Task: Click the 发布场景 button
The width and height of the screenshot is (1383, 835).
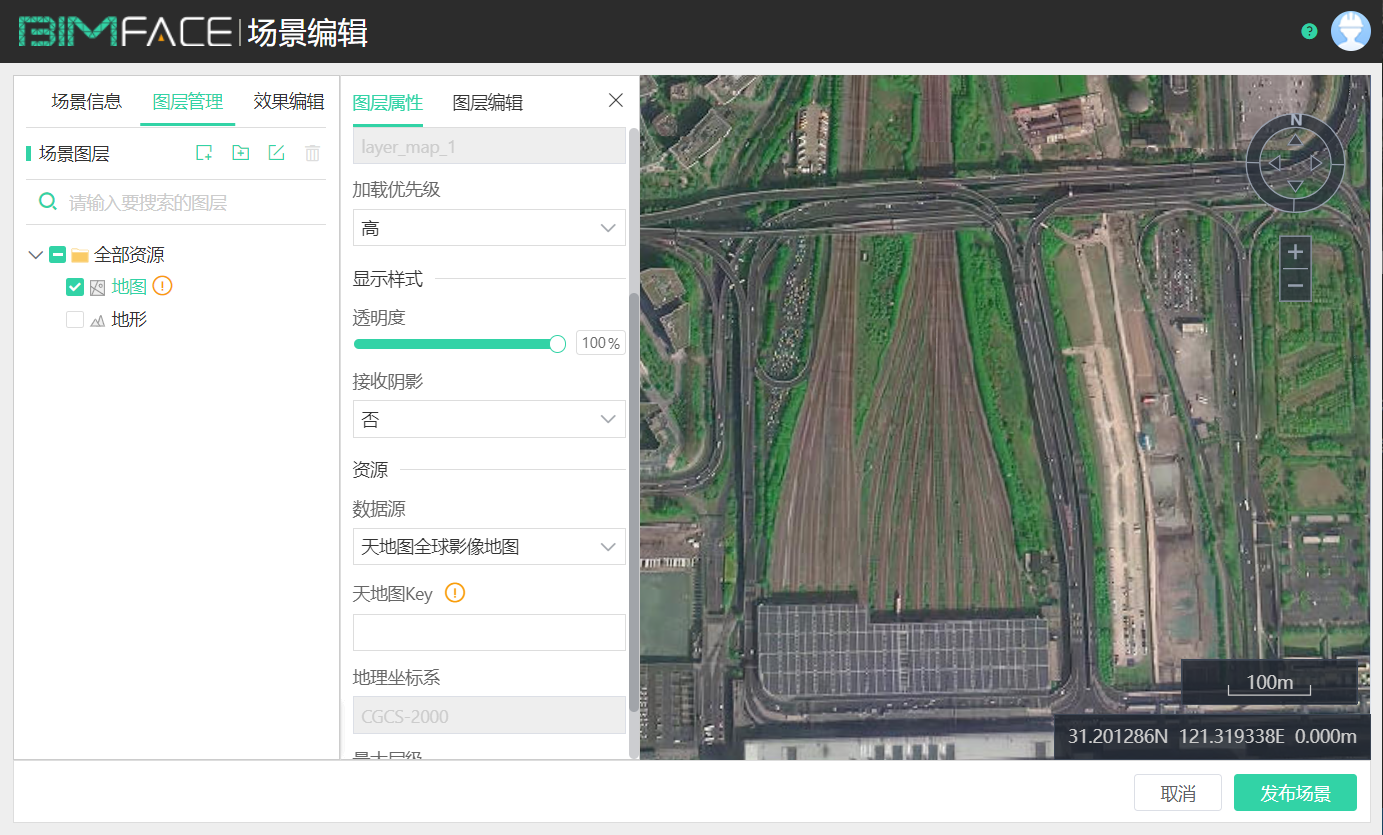Action: click(x=1295, y=792)
